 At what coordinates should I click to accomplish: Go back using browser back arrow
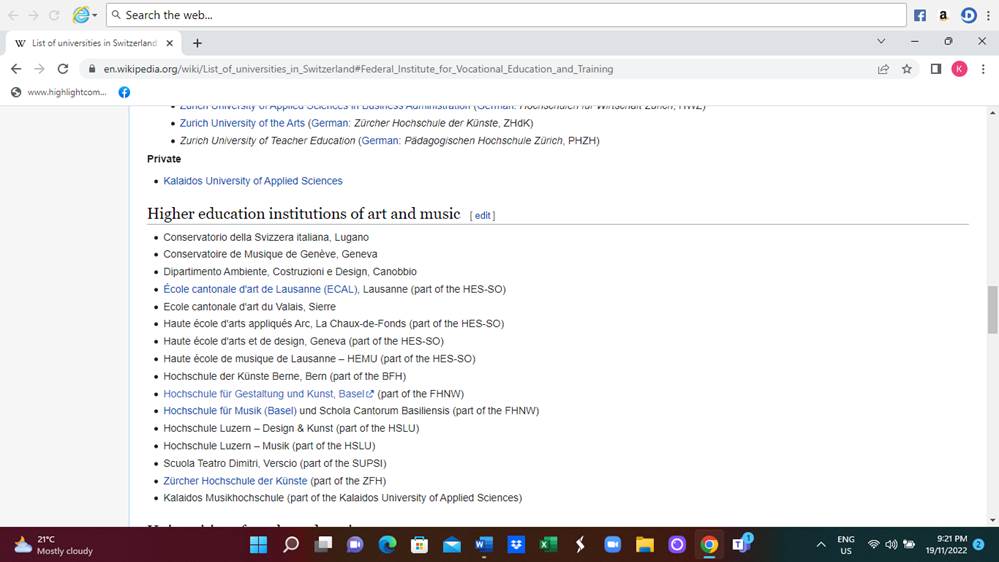[x=16, y=69]
